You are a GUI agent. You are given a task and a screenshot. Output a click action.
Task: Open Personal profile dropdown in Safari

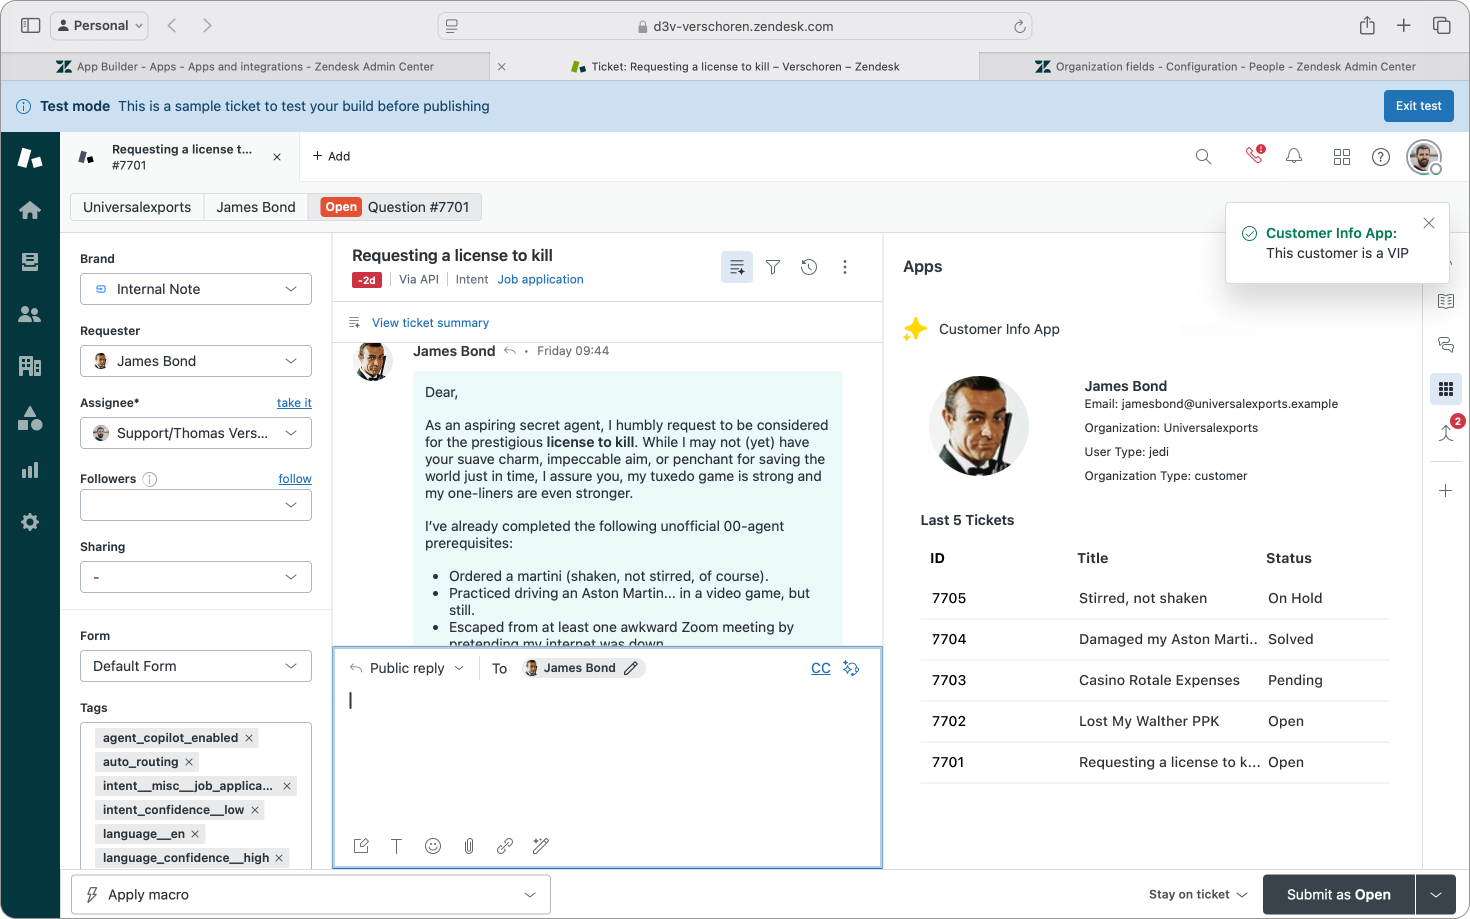99,25
